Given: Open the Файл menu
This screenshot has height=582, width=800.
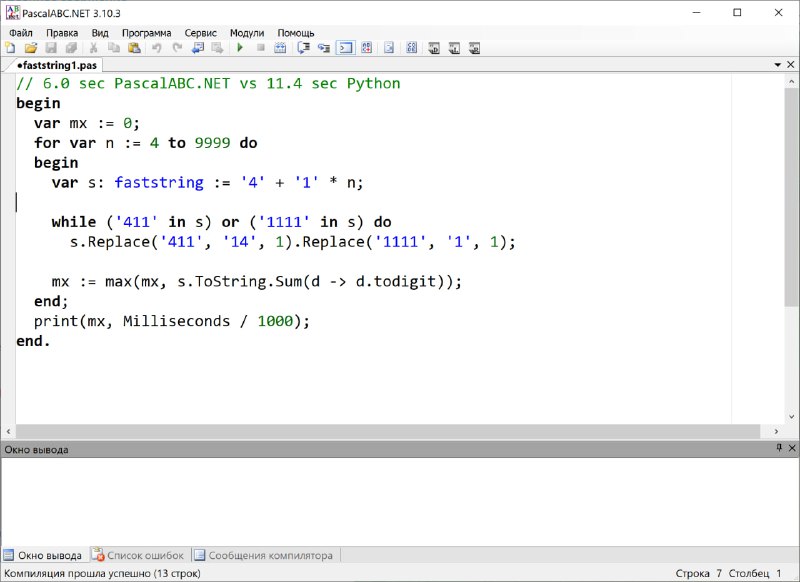Looking at the screenshot, I should 21,33.
